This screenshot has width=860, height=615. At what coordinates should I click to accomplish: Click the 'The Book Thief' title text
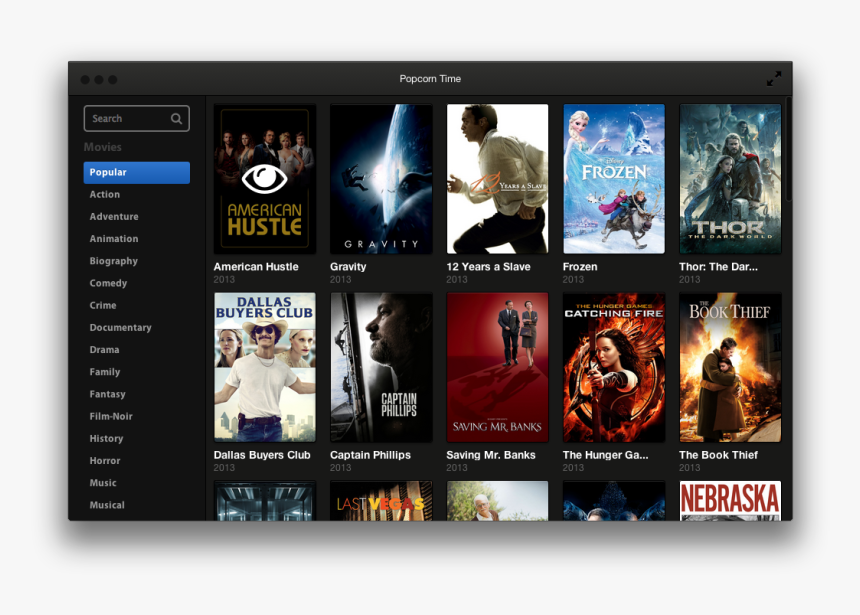[x=718, y=455]
